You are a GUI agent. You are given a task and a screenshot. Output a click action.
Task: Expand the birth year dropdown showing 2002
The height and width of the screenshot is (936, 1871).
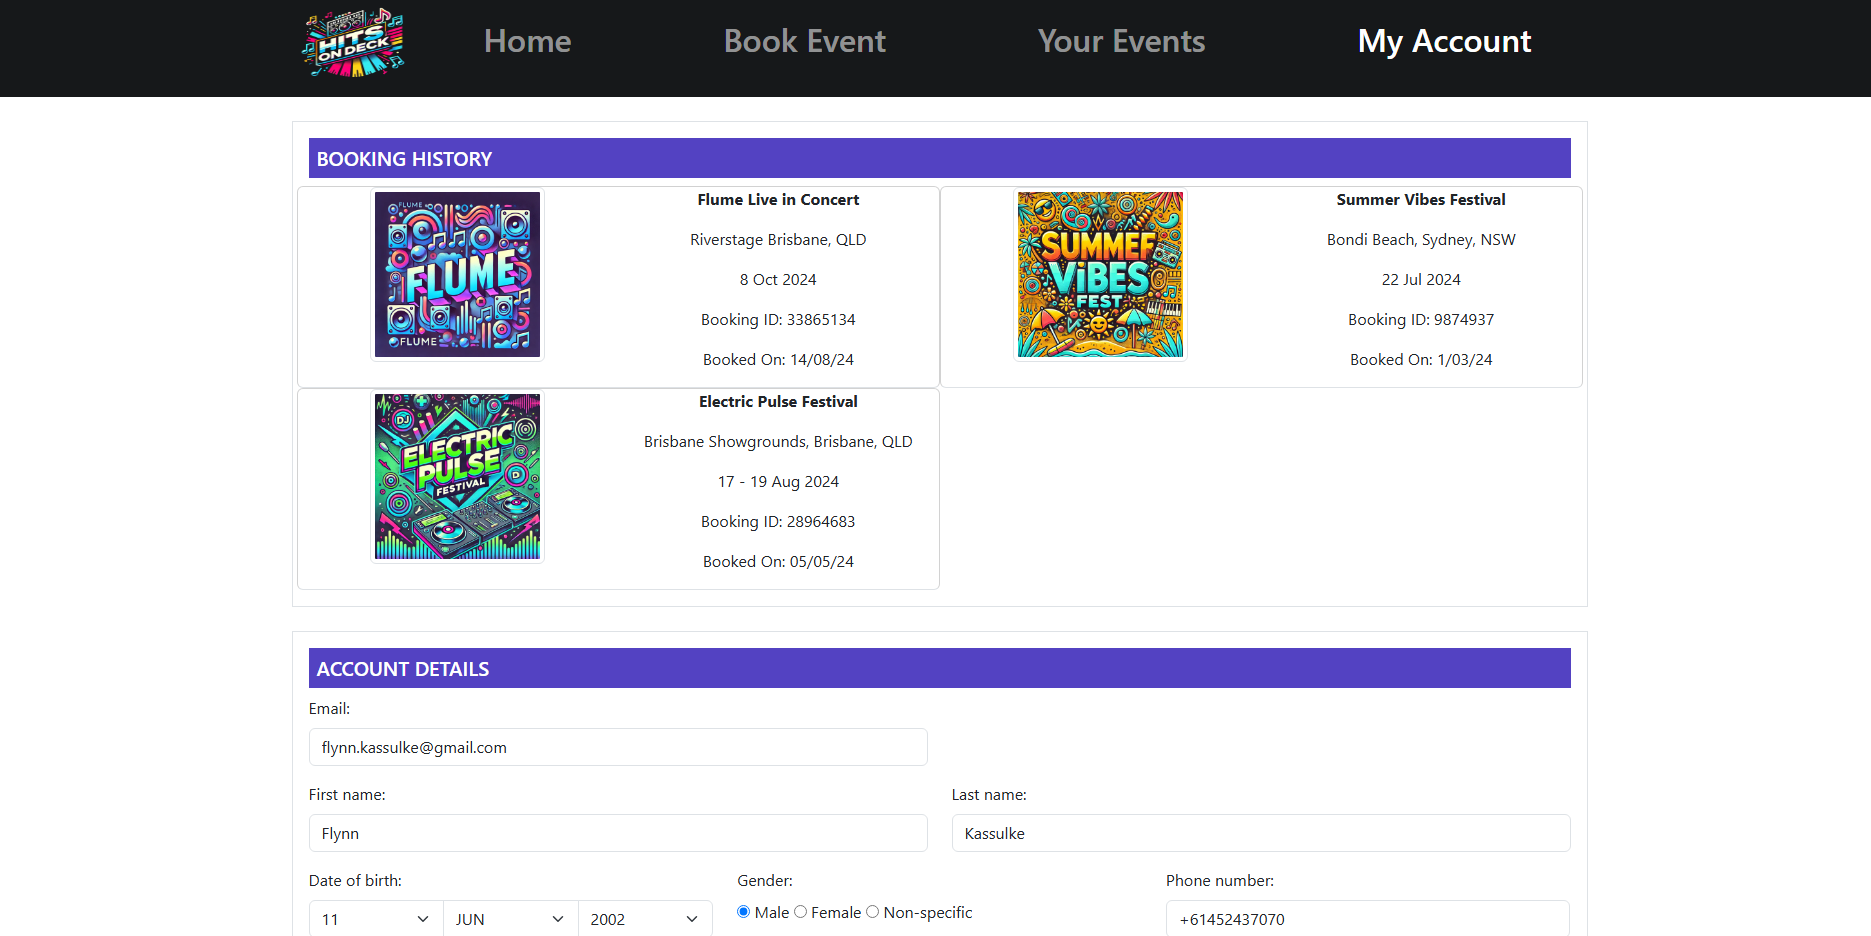pos(644,919)
